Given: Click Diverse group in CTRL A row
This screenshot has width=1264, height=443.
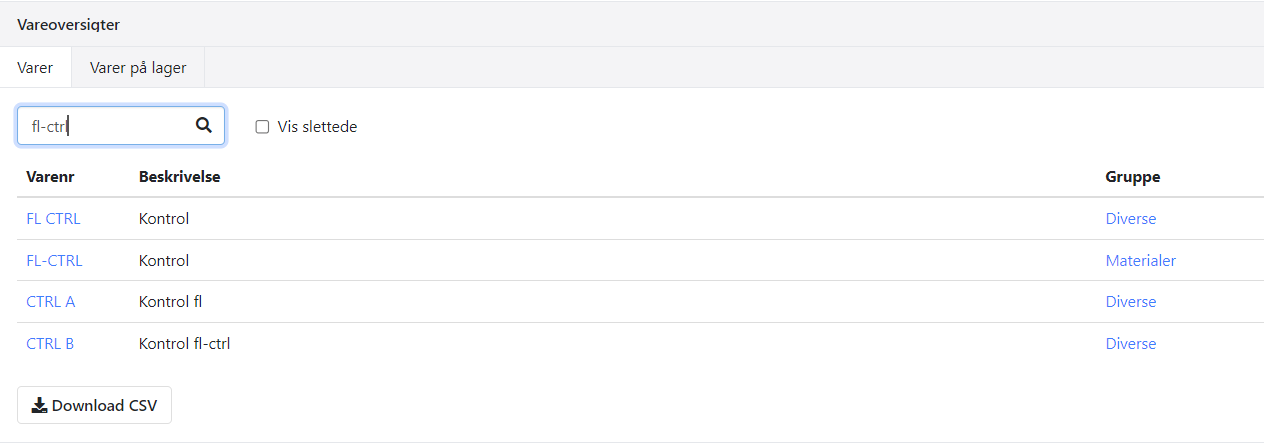Looking at the screenshot, I should point(1130,302).
